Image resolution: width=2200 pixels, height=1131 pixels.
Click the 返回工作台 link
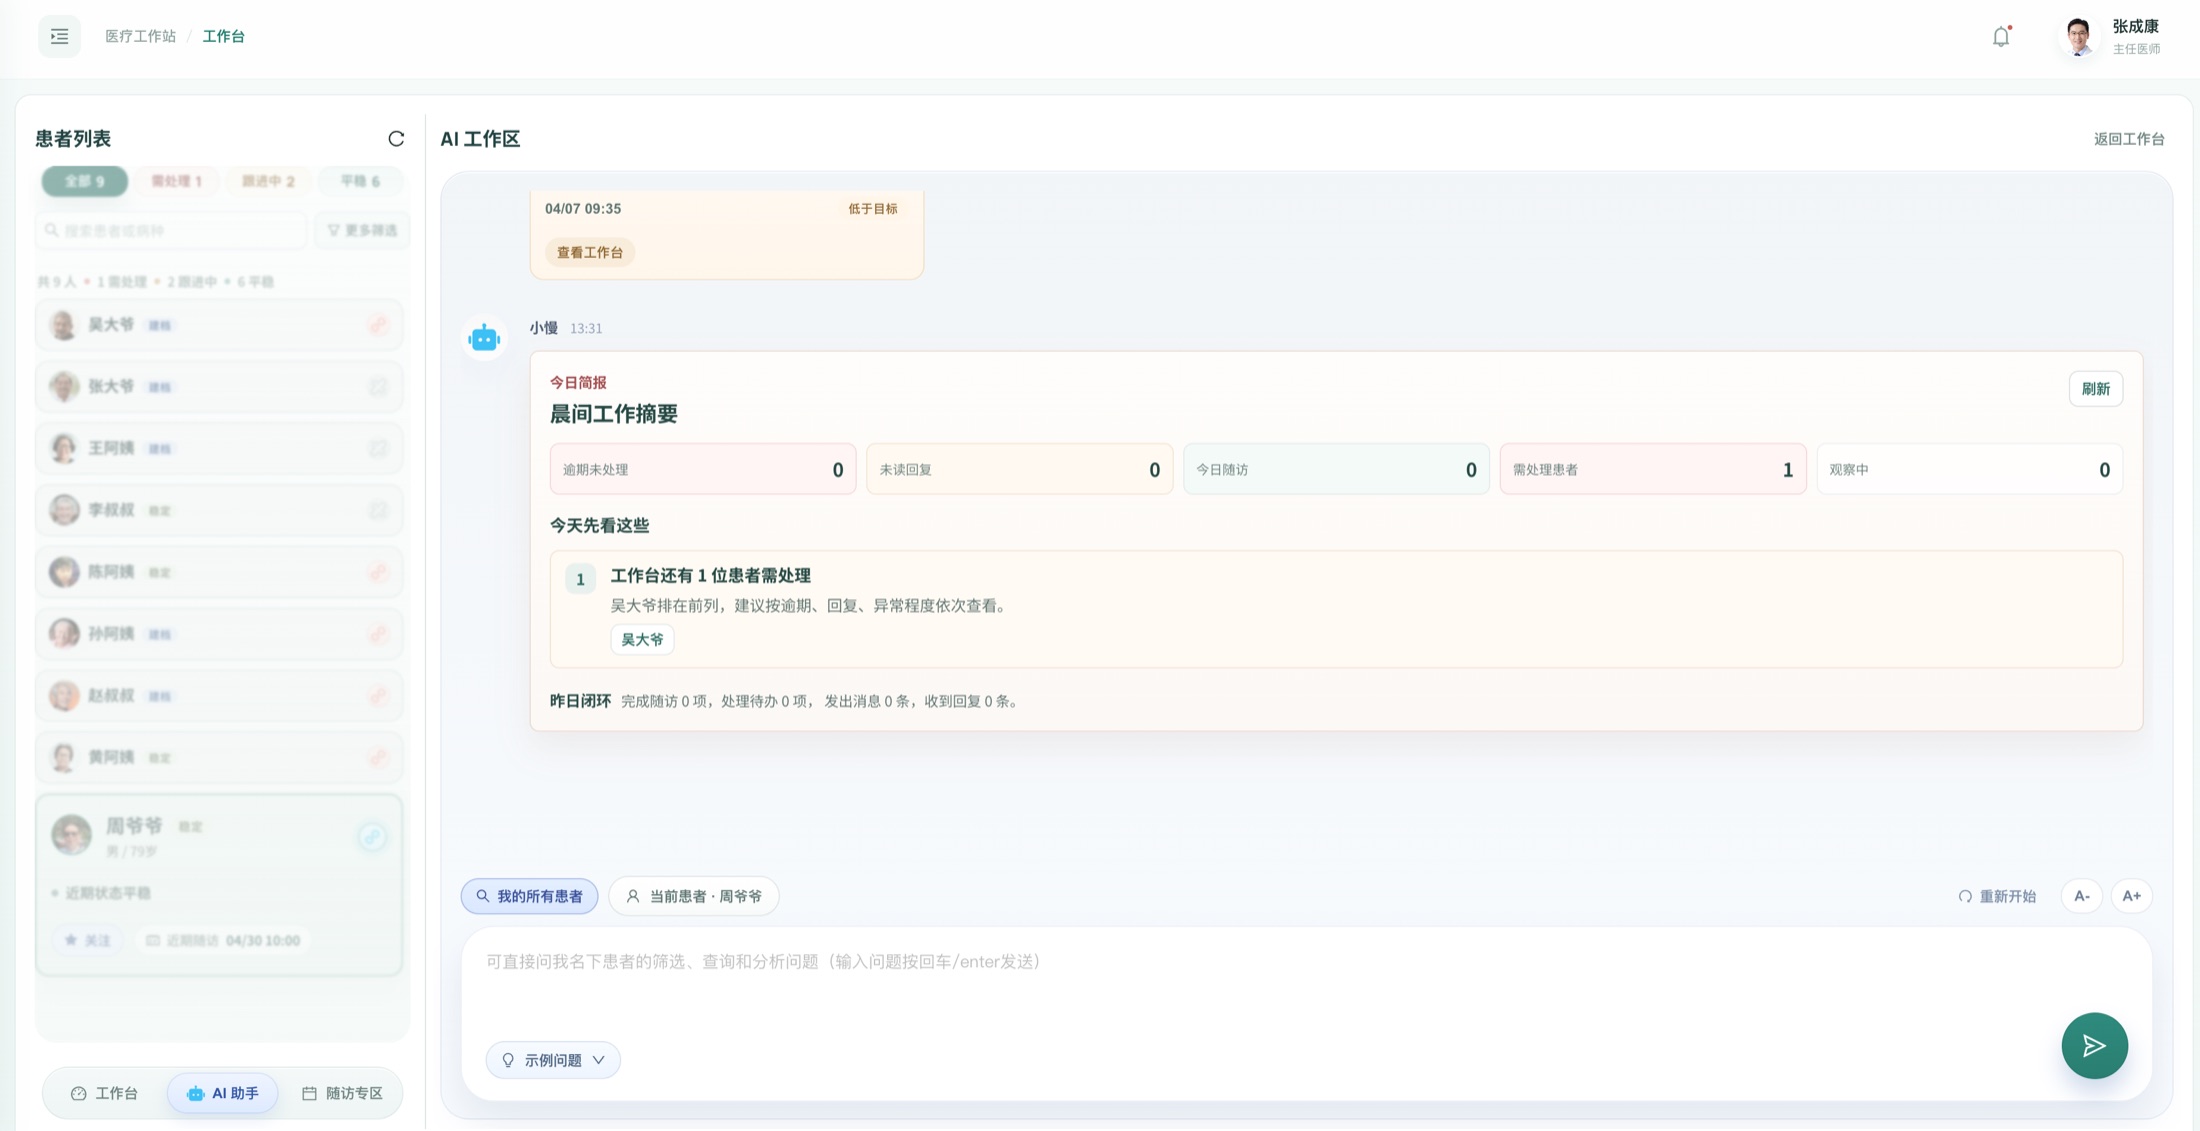coord(2129,139)
